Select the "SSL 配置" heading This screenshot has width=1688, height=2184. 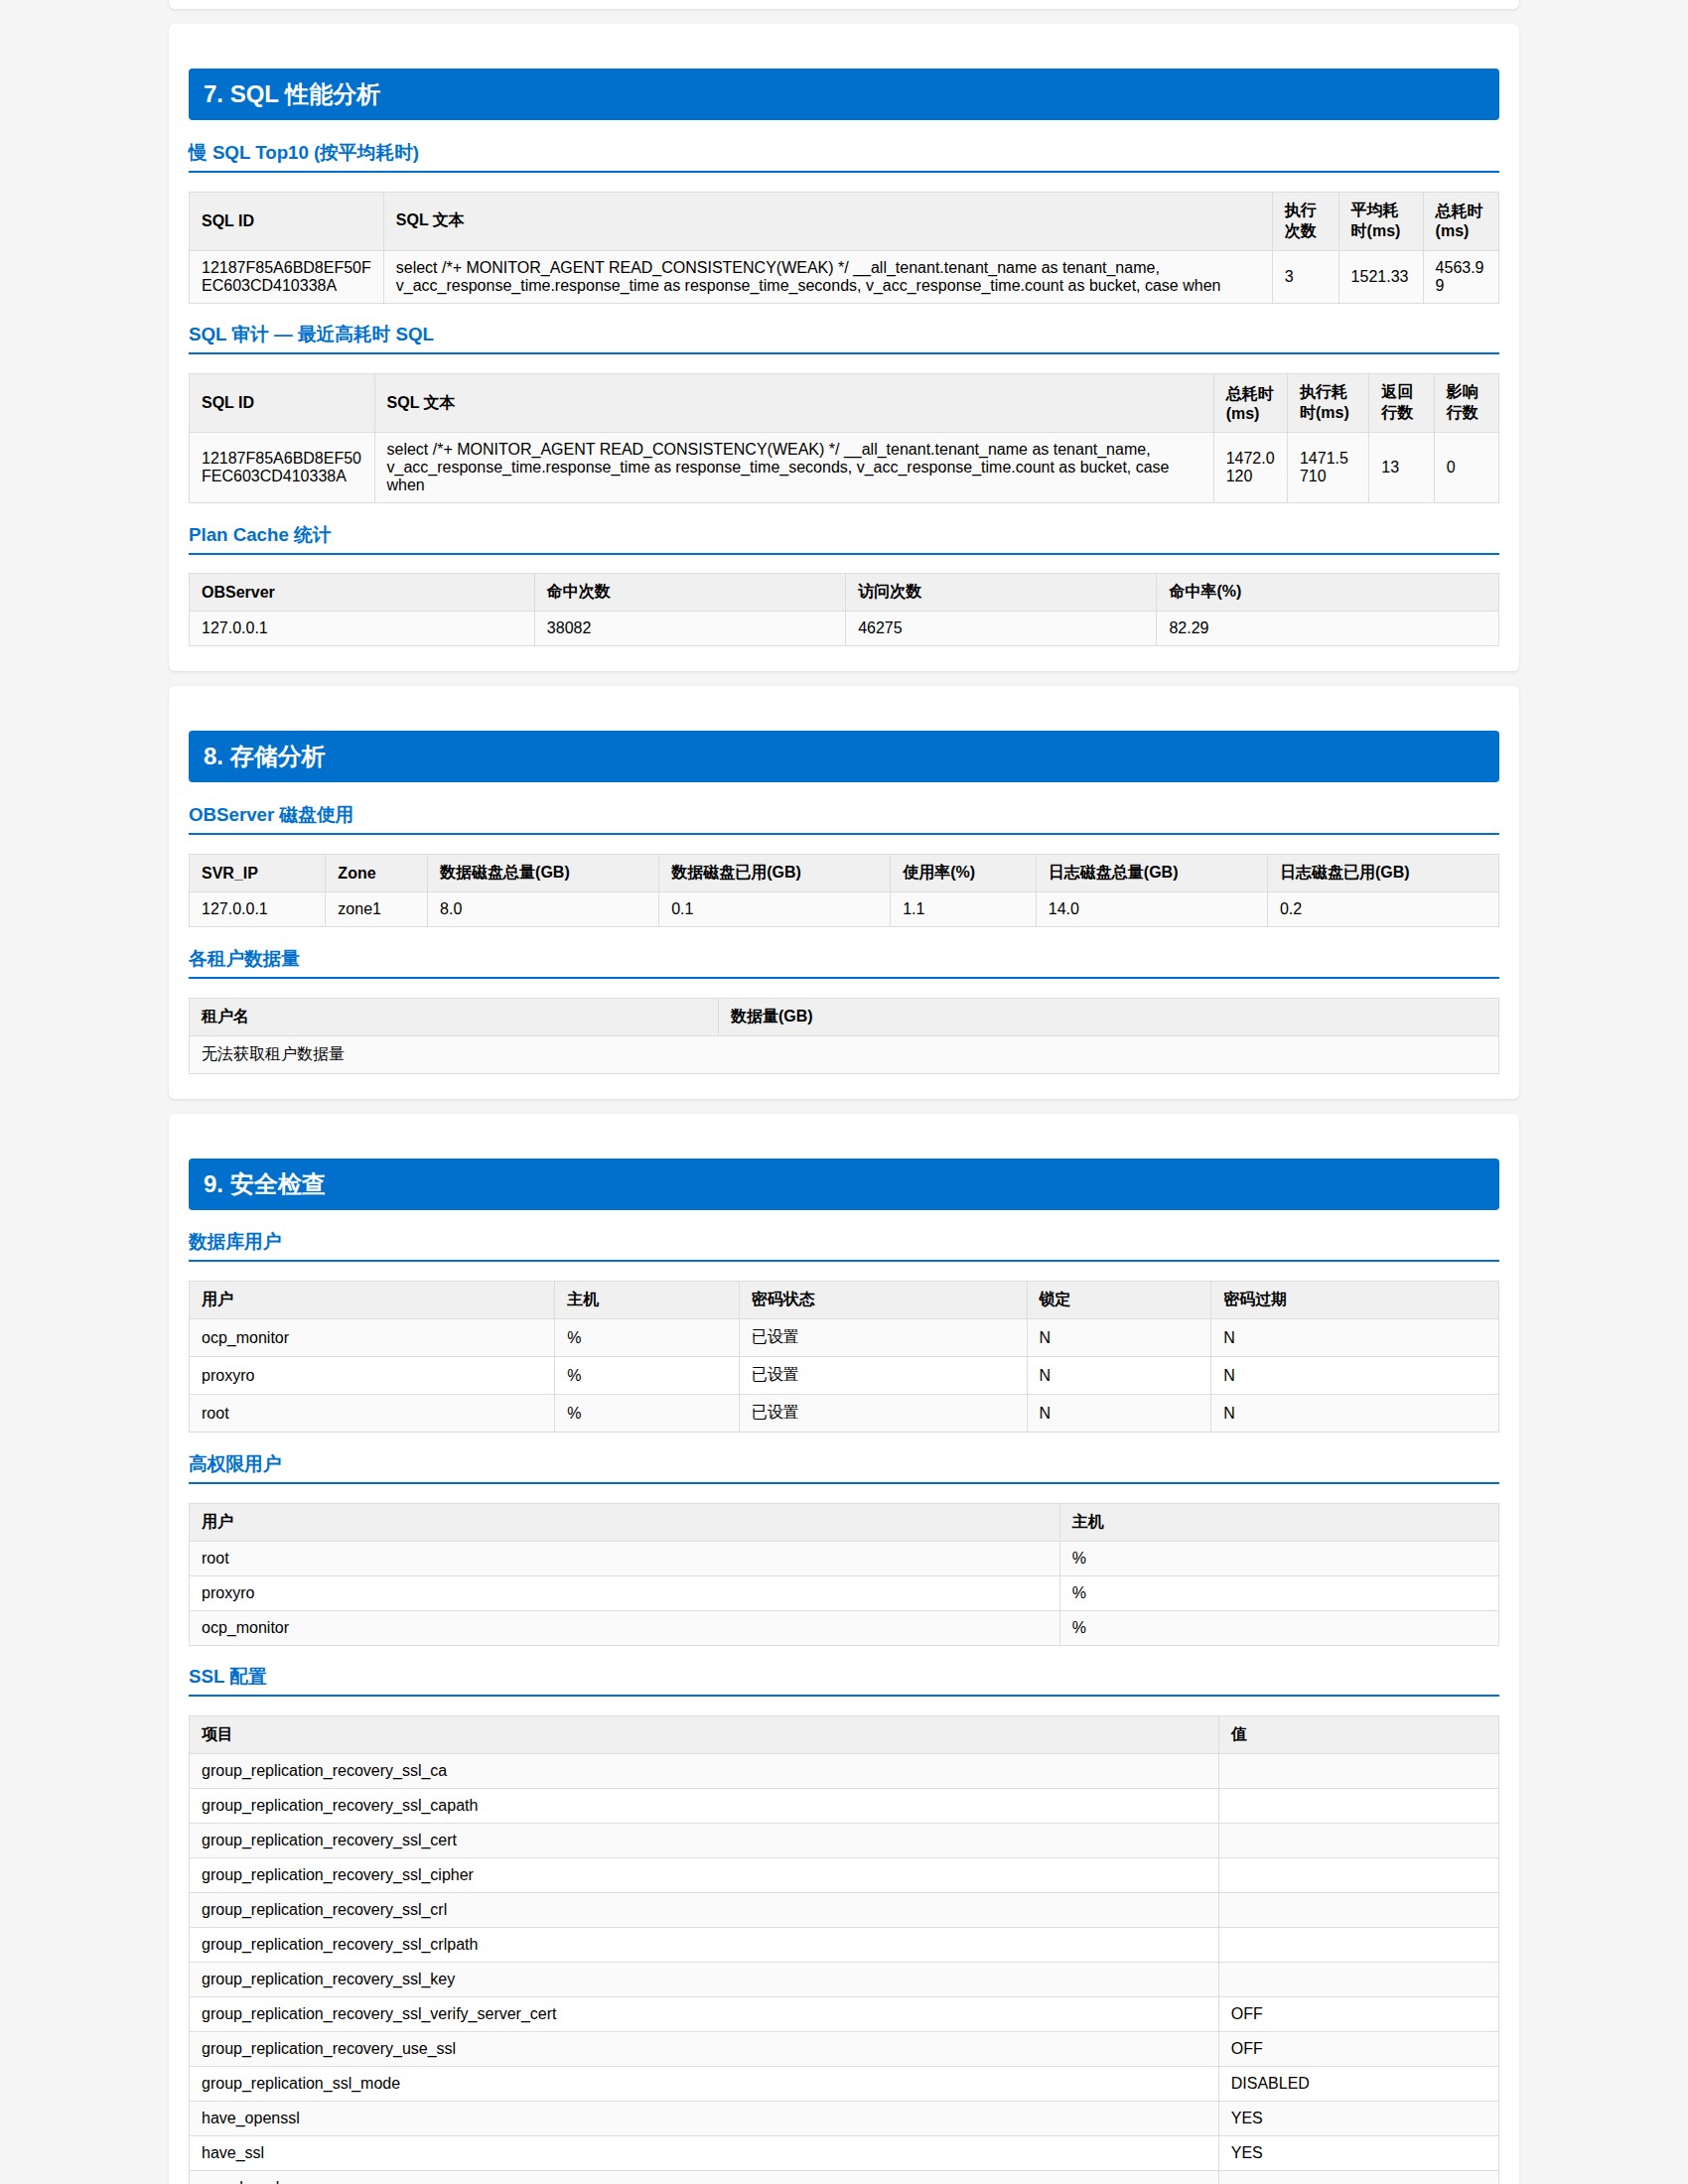[x=227, y=1677]
